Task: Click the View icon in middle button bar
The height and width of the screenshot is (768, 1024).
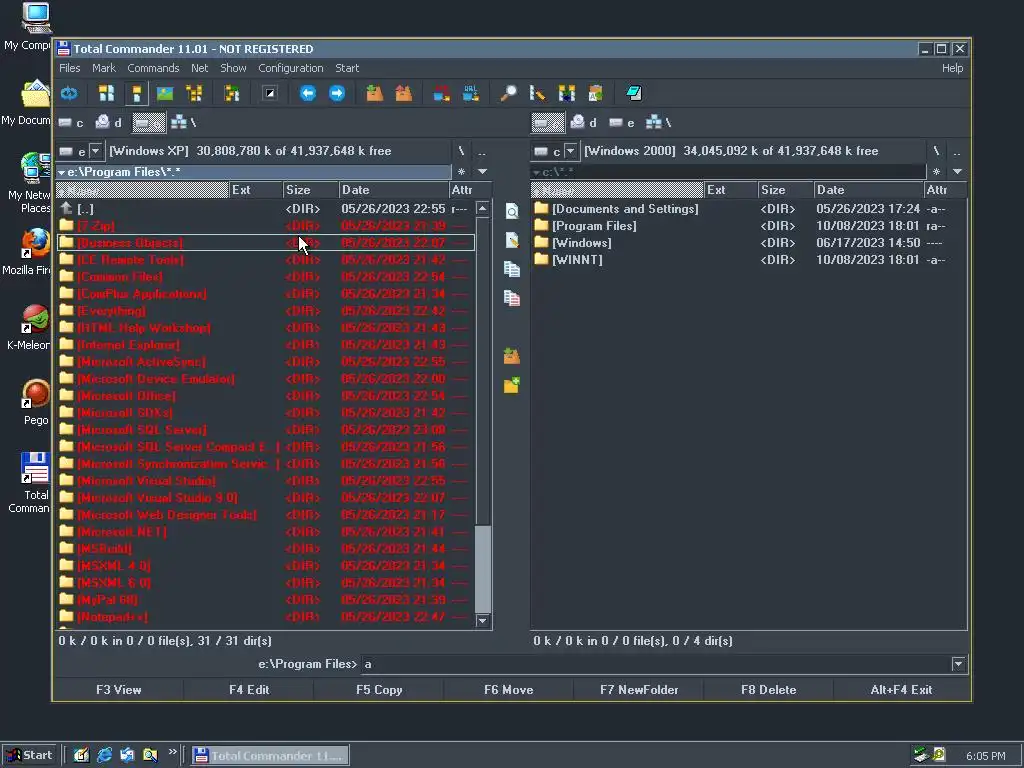Action: tap(512, 211)
